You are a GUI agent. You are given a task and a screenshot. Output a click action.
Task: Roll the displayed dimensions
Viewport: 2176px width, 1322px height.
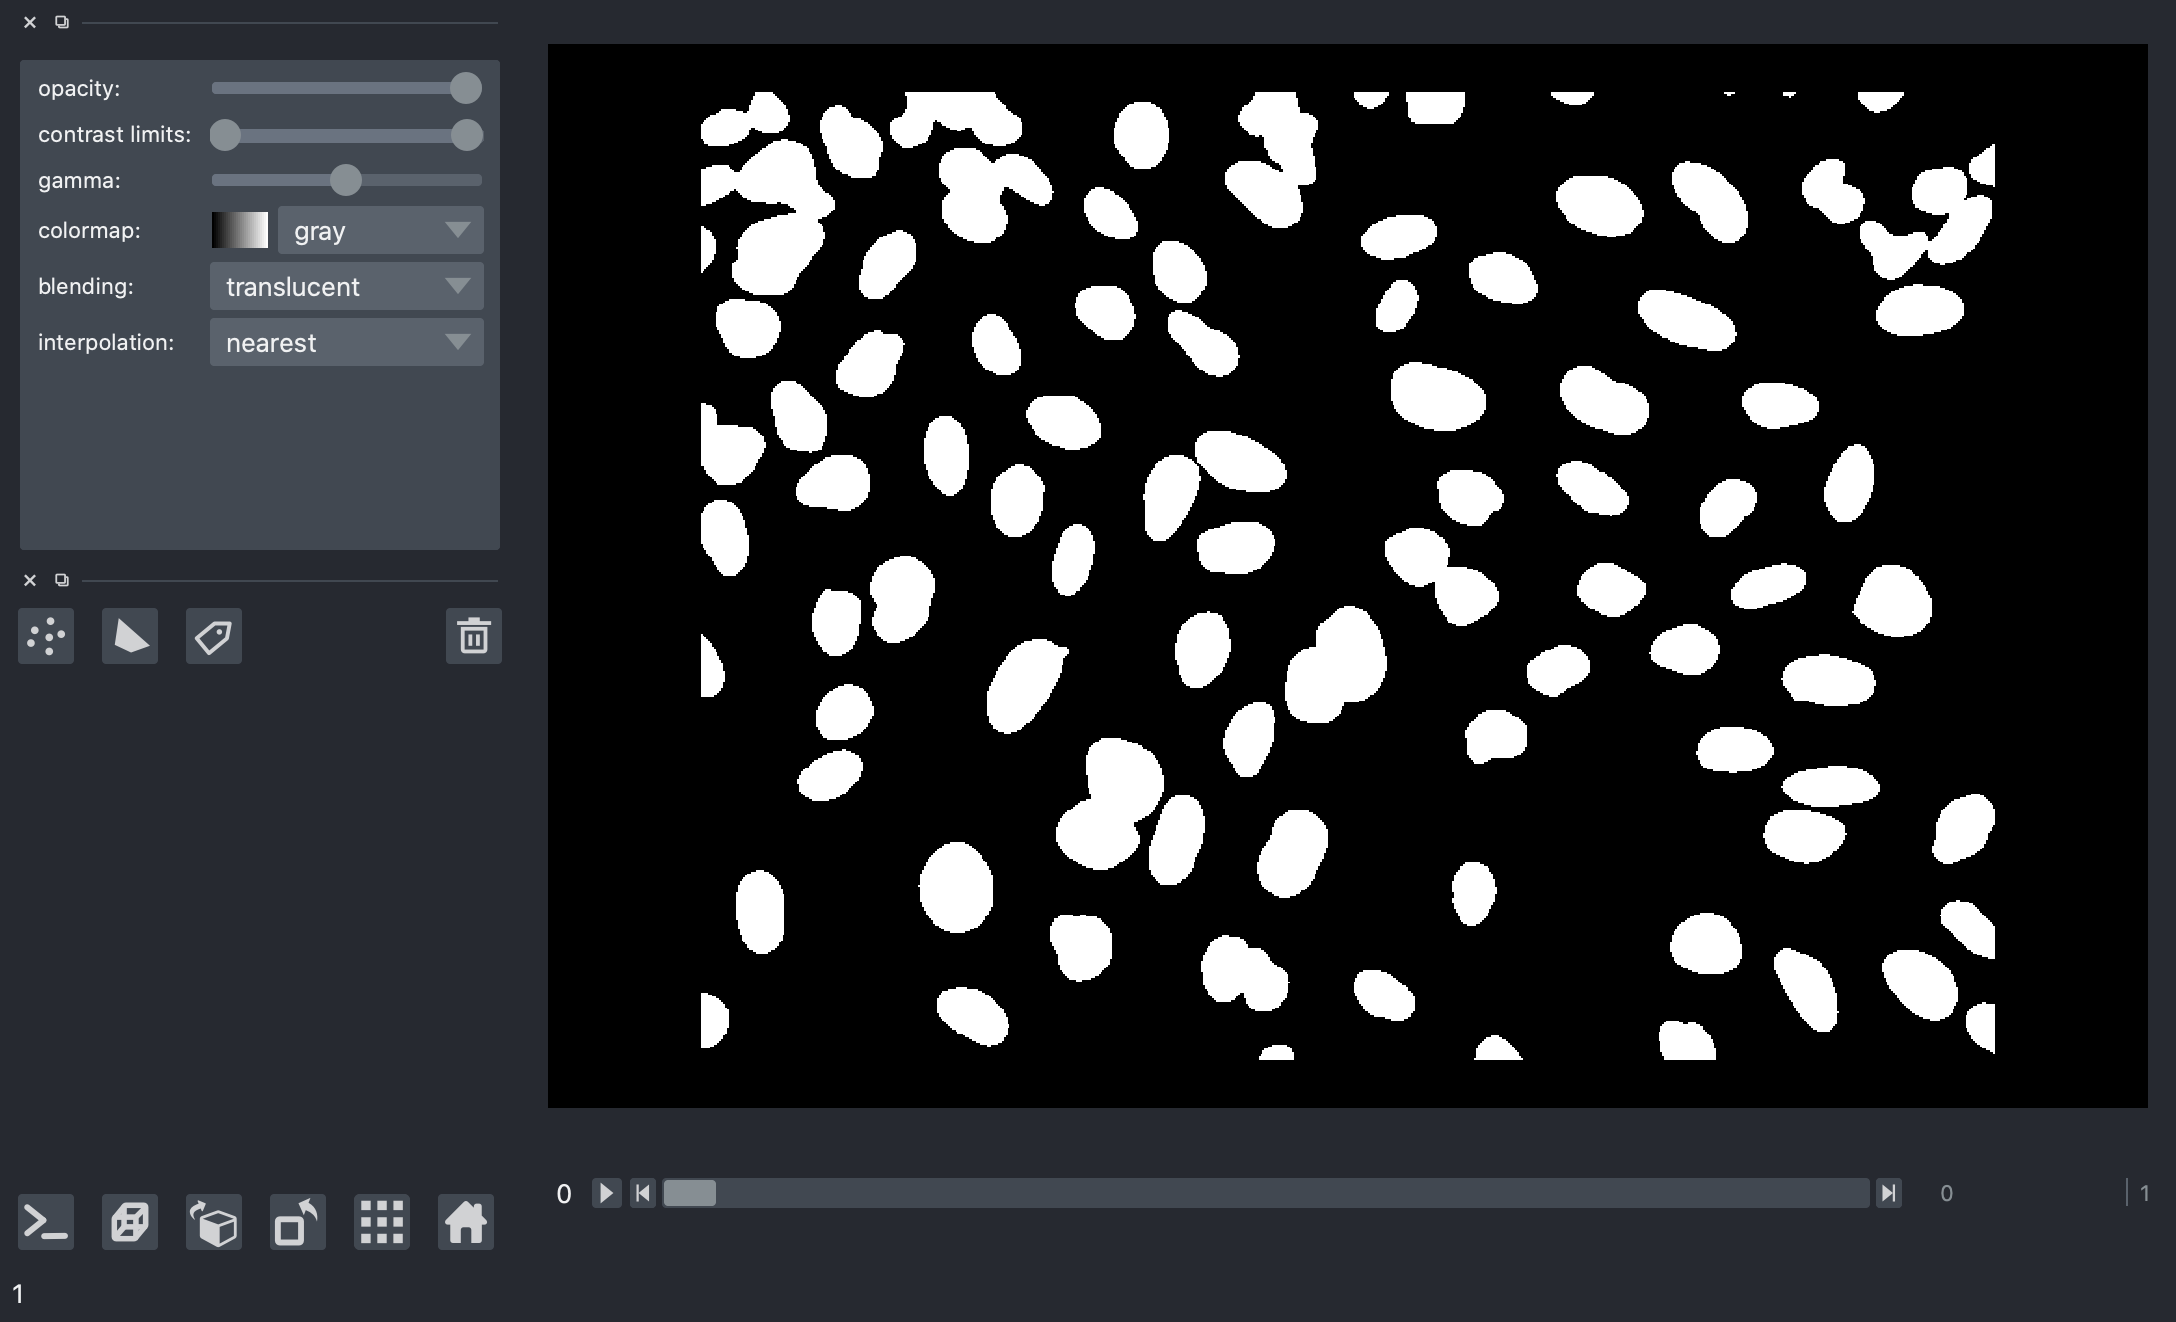pyautogui.click(x=213, y=1222)
